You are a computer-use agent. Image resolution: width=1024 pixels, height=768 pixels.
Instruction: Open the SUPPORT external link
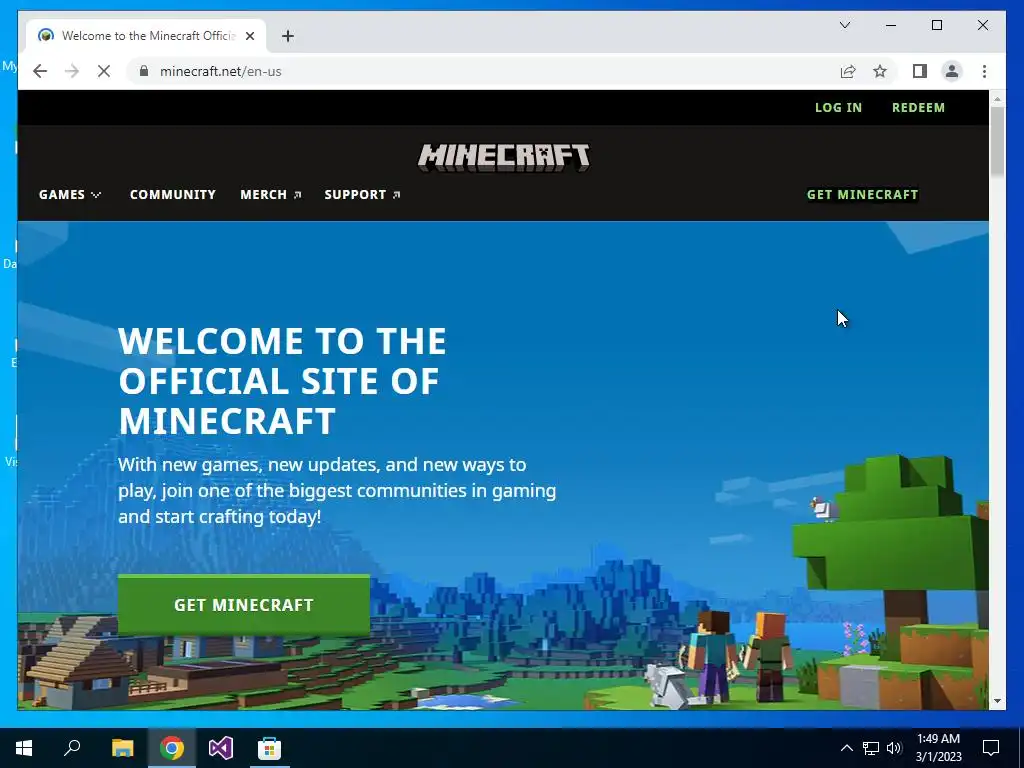coord(362,195)
